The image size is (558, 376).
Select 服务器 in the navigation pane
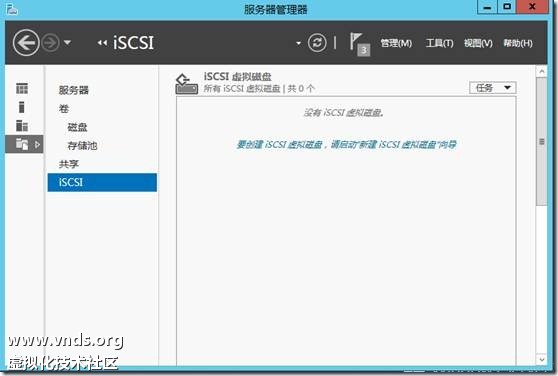coord(74,90)
